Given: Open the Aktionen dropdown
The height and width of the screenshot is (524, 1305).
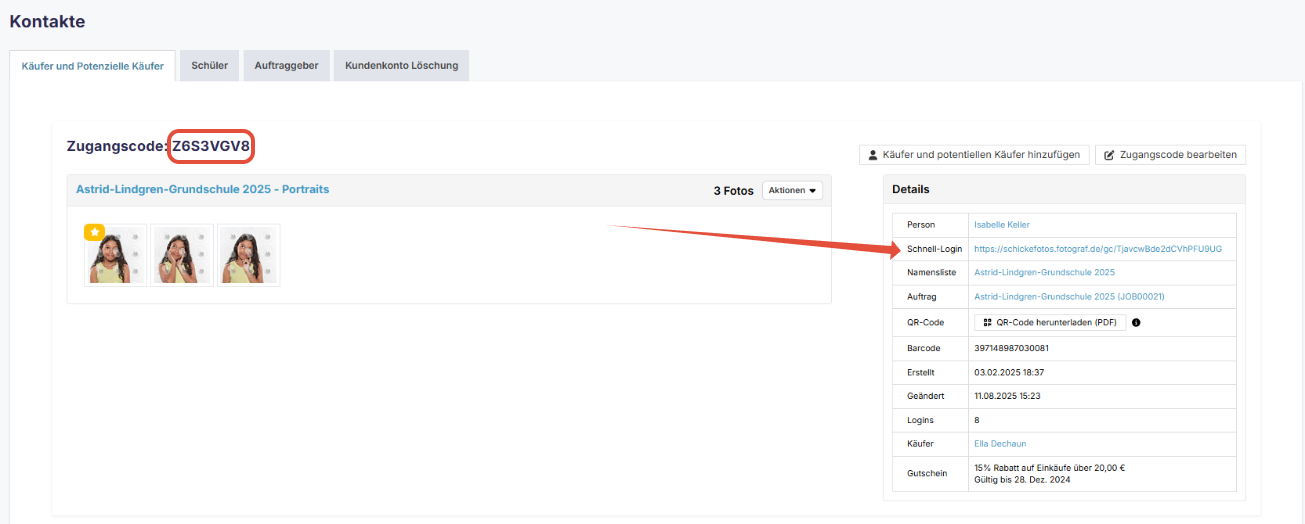Looking at the screenshot, I should (792, 190).
